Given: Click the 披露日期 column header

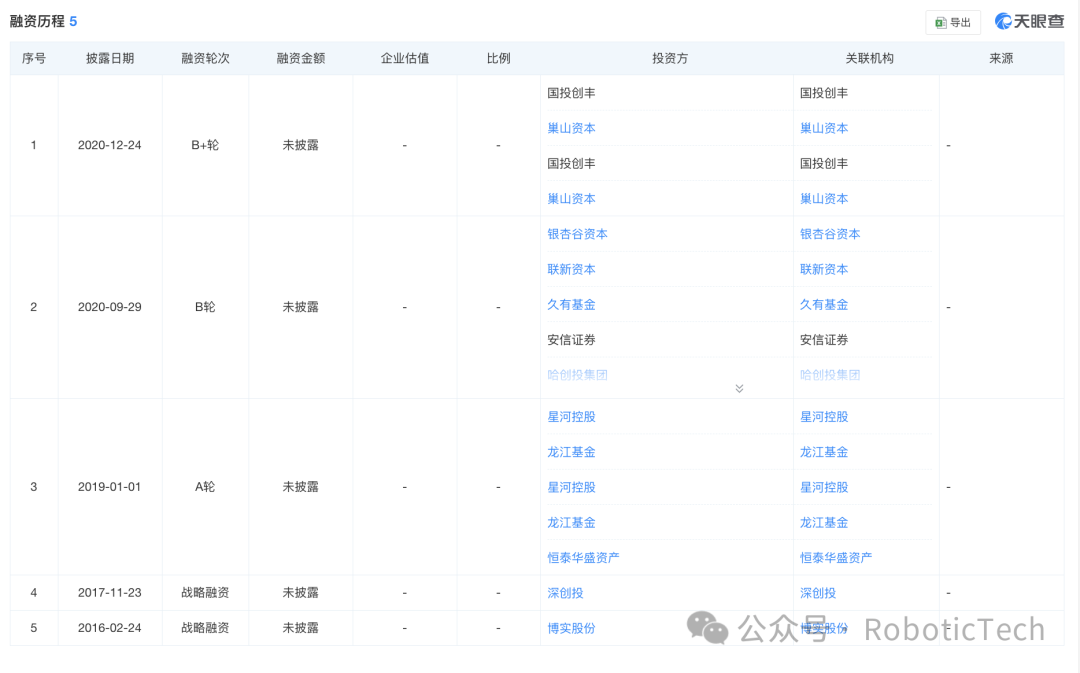Looking at the screenshot, I should pos(110,58).
